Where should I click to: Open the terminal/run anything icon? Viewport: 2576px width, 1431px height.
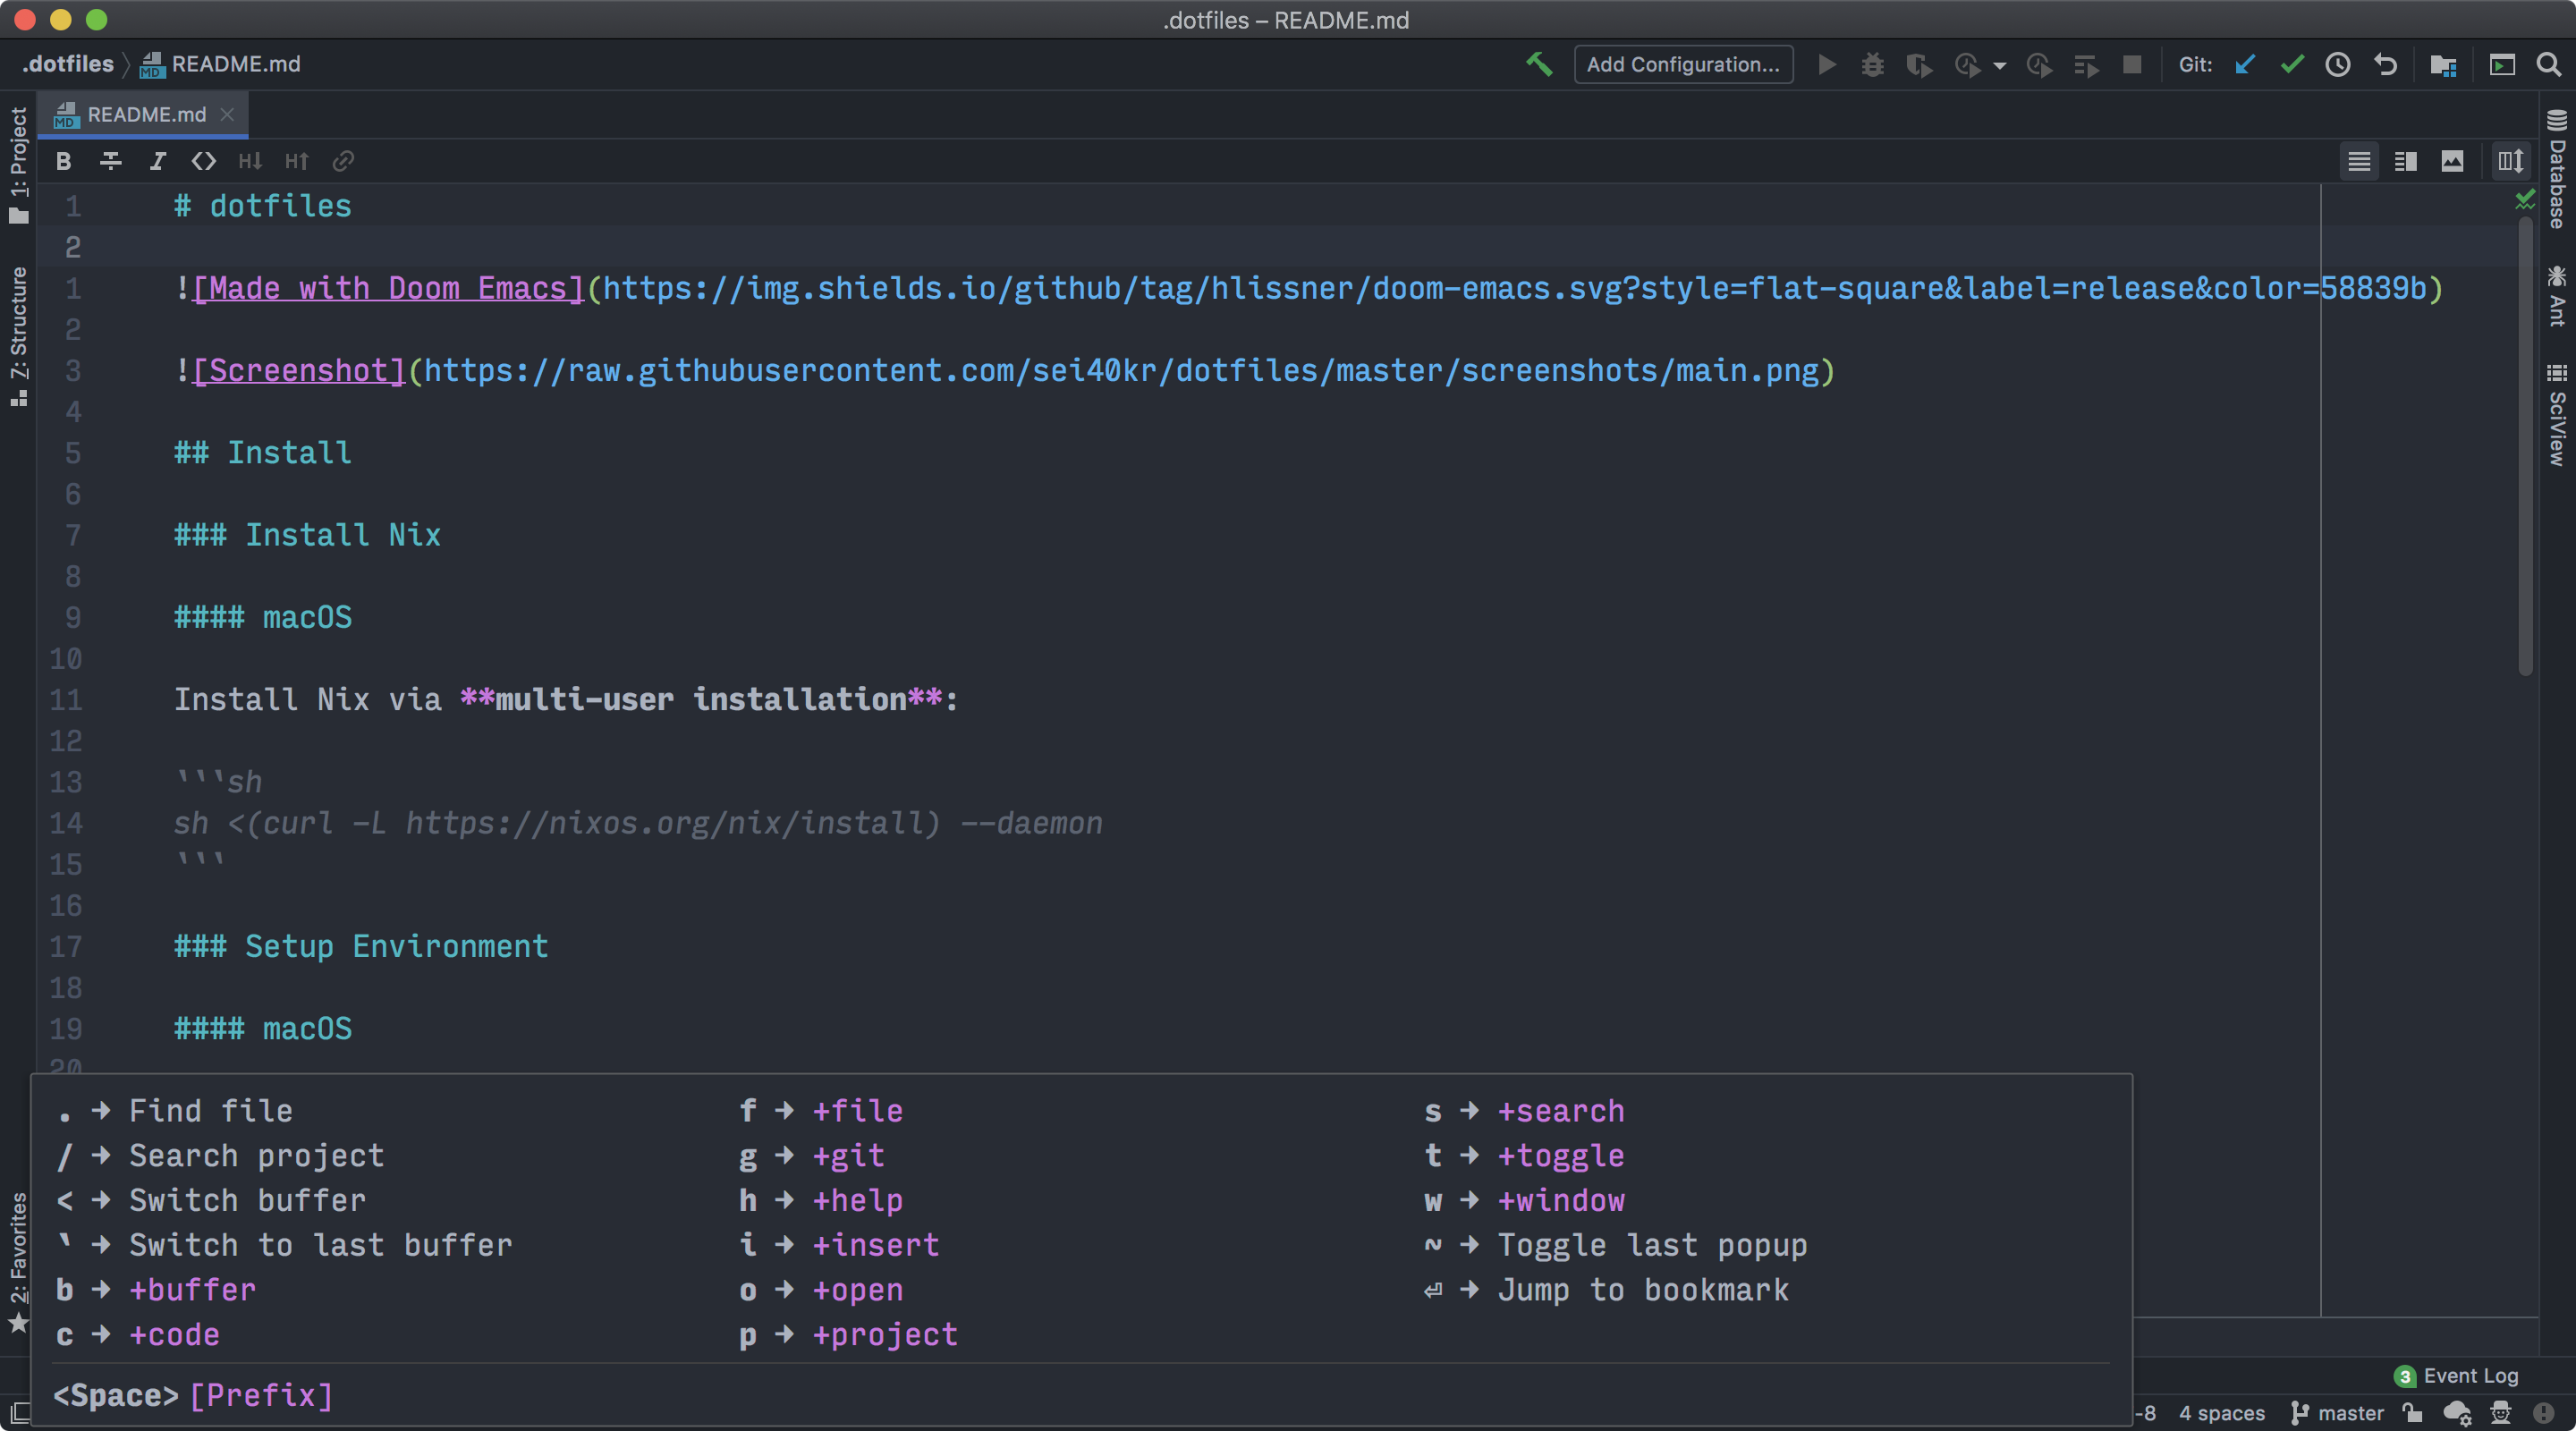click(x=2502, y=65)
